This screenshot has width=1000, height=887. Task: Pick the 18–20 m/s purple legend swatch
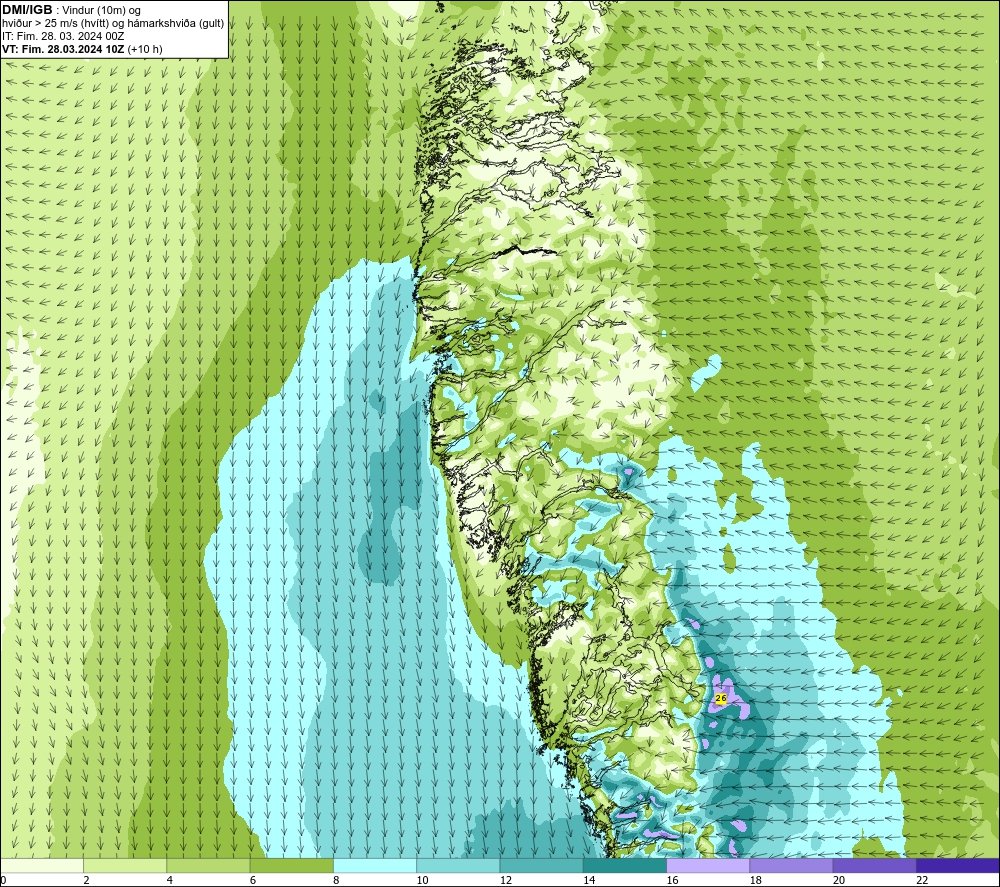(x=791, y=865)
